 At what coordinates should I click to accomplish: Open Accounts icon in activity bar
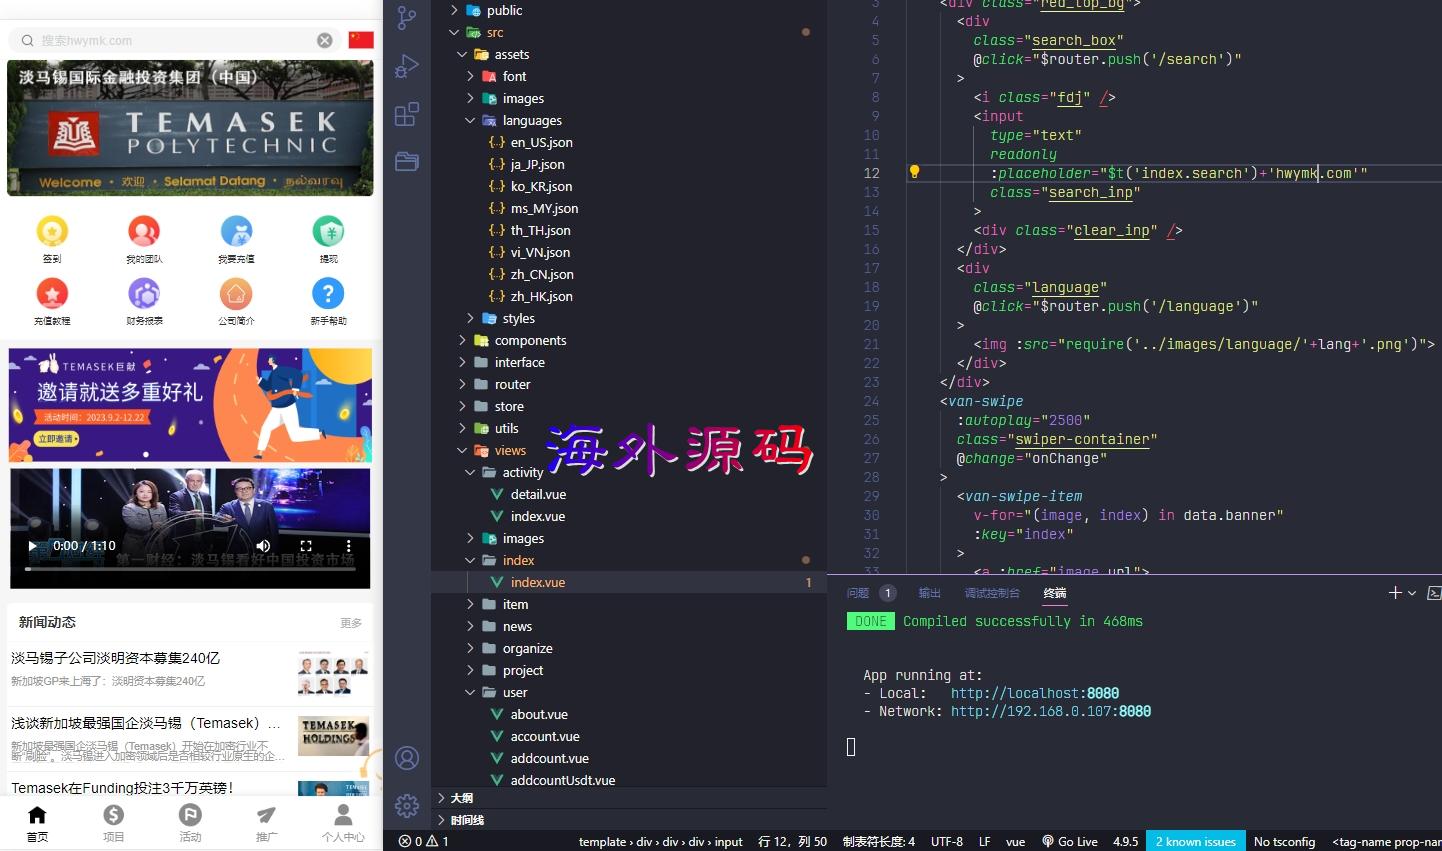click(406, 758)
